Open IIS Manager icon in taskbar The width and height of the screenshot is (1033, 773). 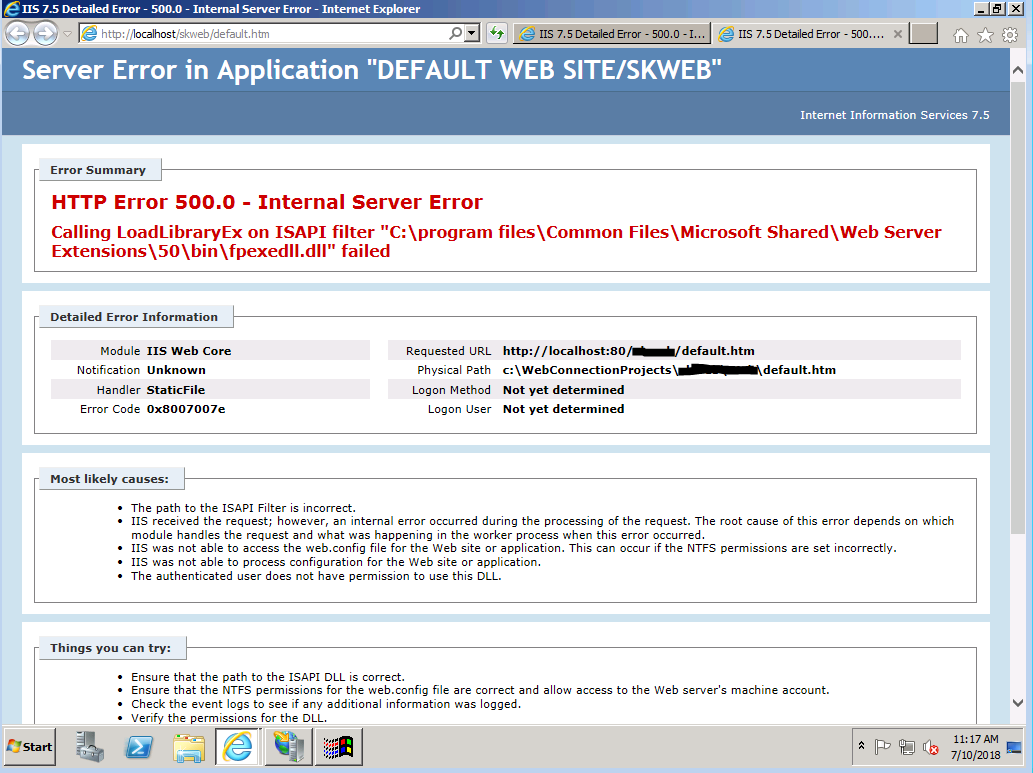(x=288, y=747)
